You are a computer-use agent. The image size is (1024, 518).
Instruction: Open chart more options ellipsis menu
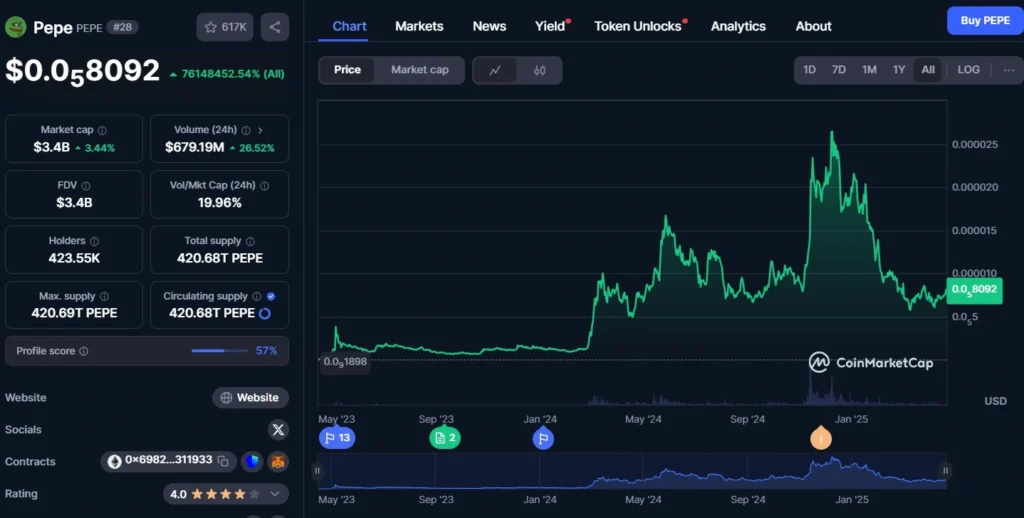point(1009,71)
